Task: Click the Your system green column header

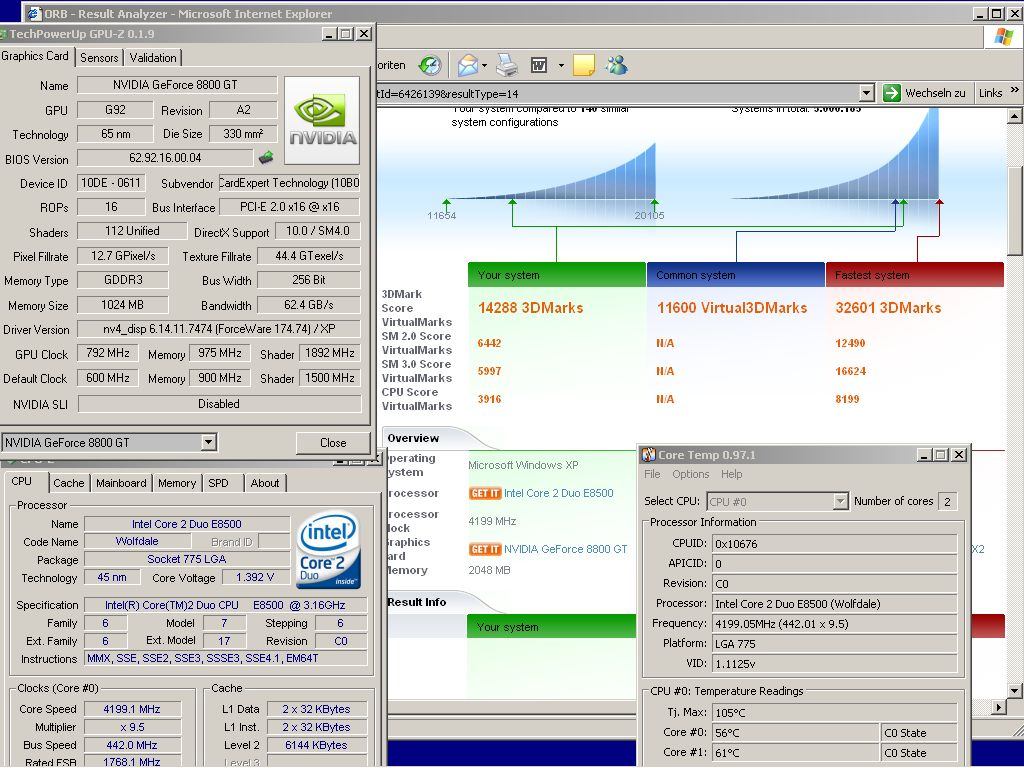Action: [x=556, y=275]
